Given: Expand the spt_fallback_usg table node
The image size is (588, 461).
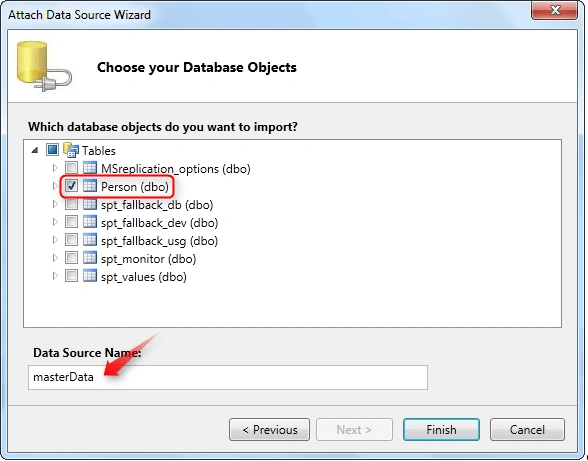Looking at the screenshot, I should click(55, 240).
